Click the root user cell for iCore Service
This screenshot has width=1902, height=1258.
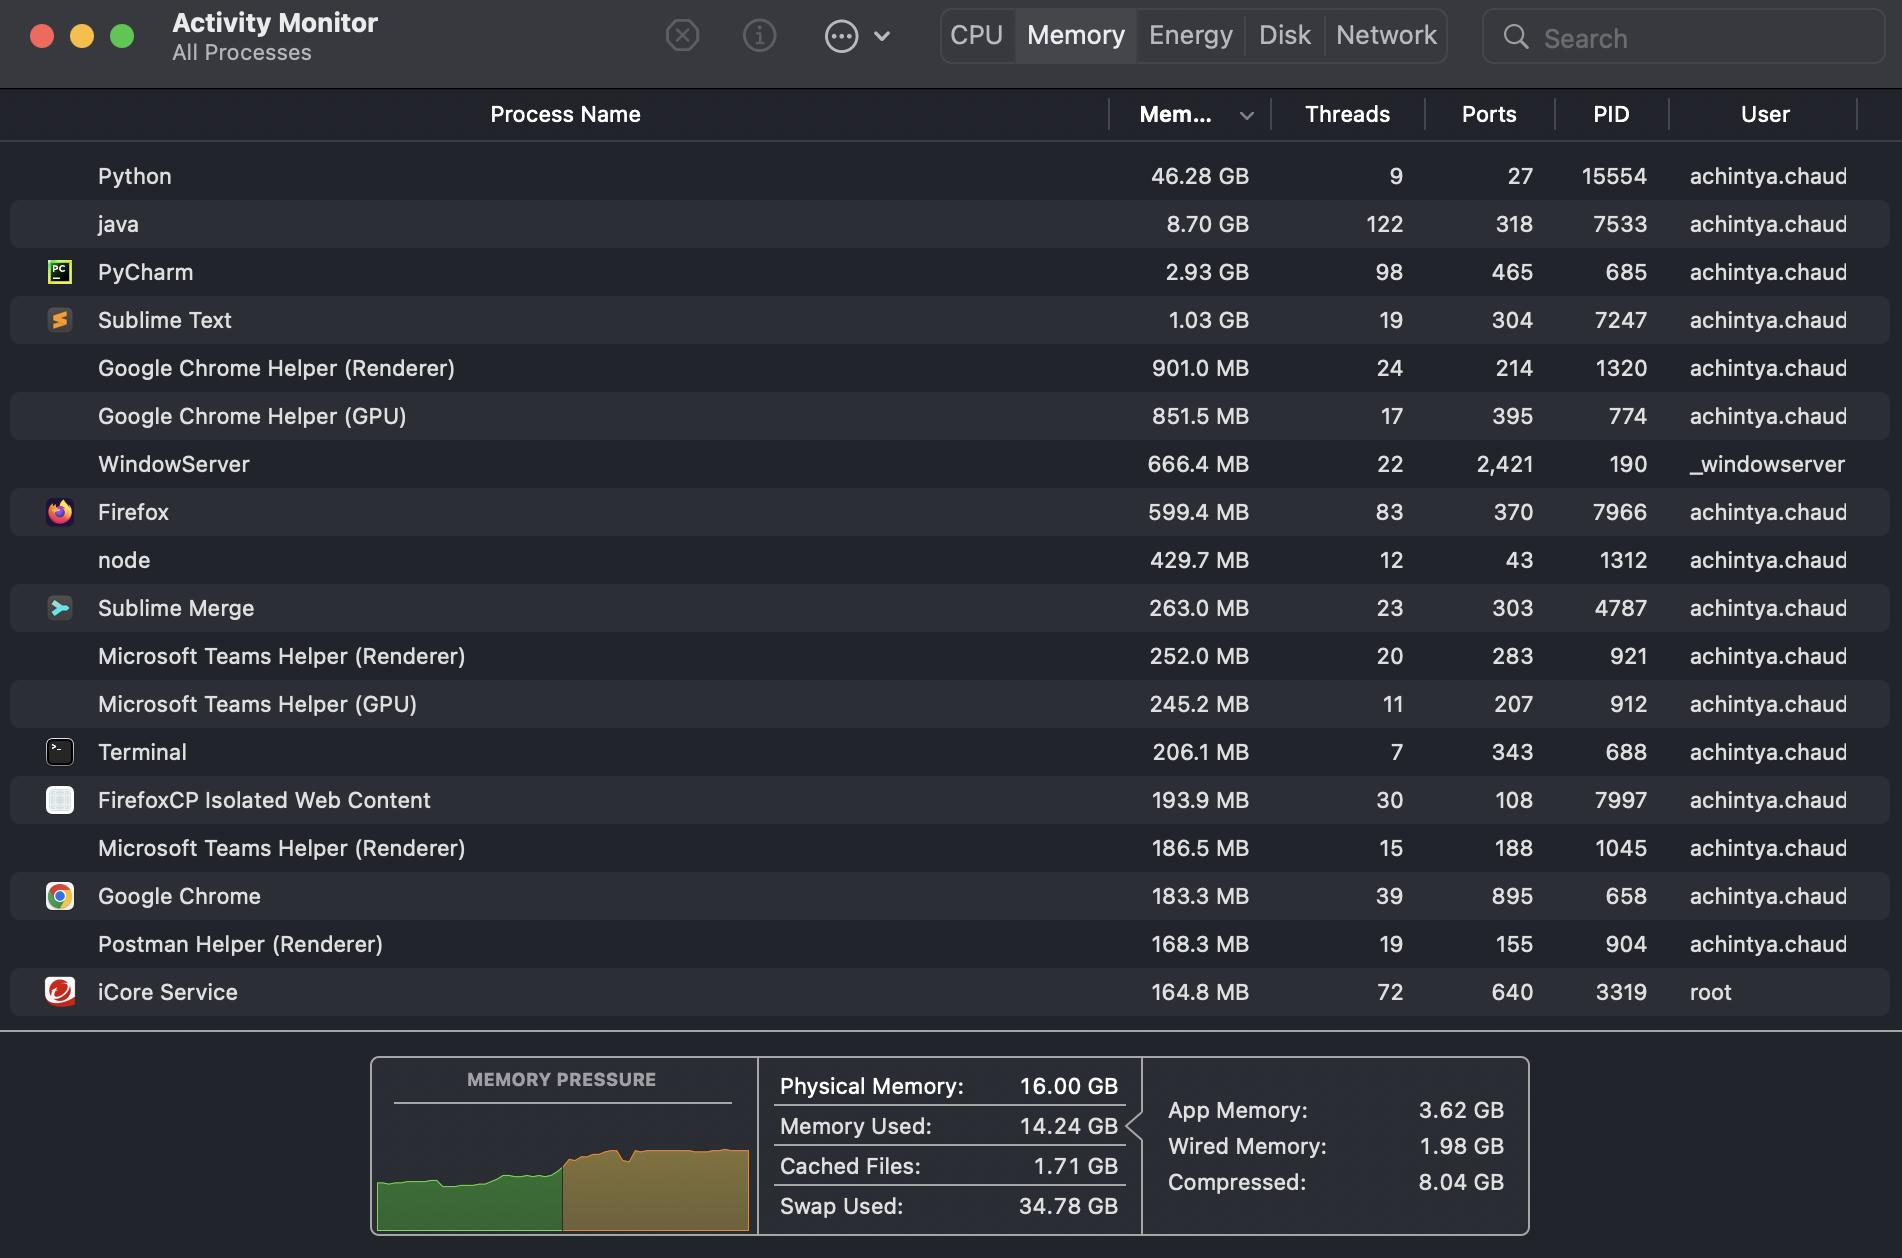click(1710, 992)
